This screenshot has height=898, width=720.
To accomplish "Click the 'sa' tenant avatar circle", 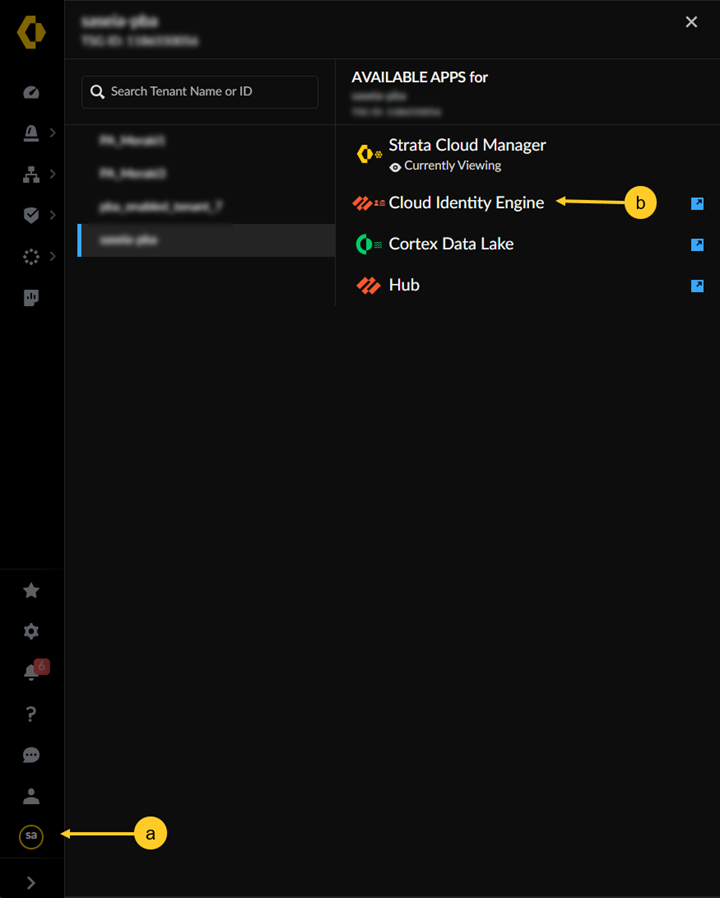I will [x=31, y=835].
